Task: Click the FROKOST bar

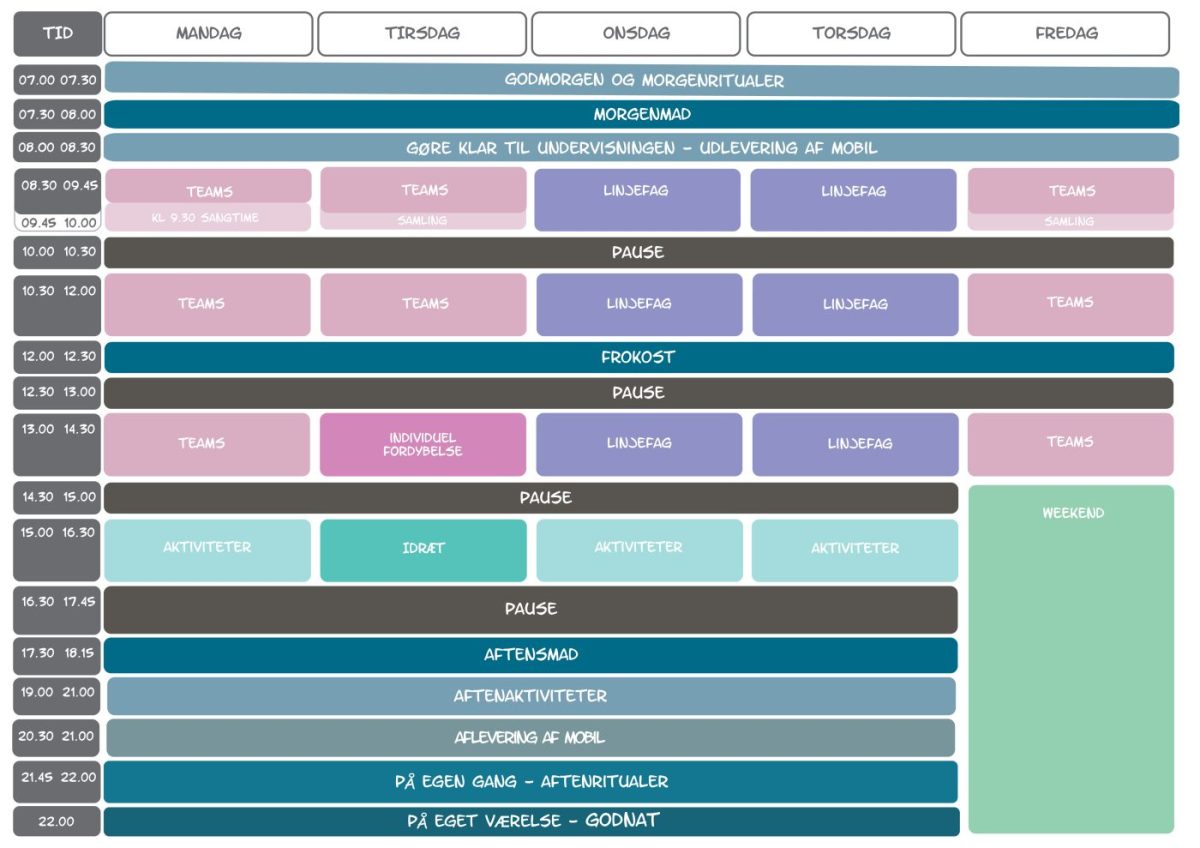Action: pyautogui.click(x=639, y=357)
